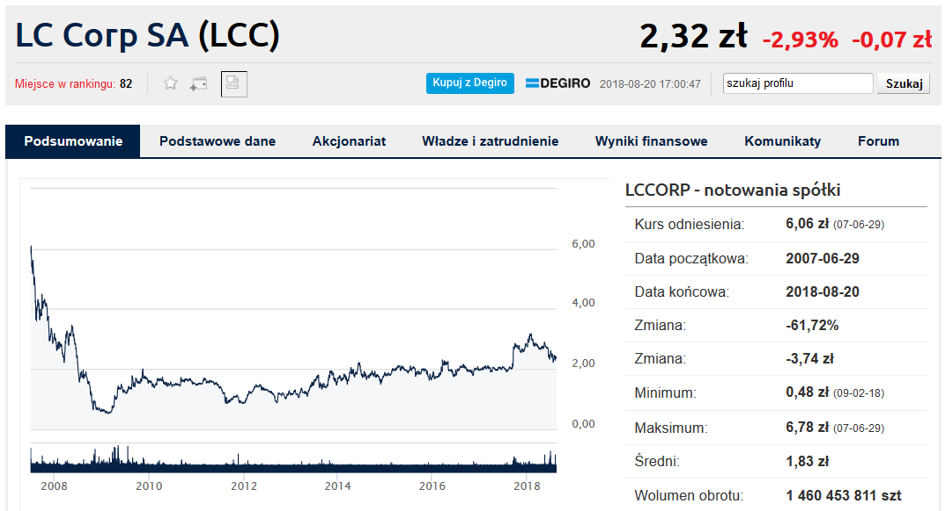Click the add-to-portfolio wallet icon
This screenshot has height=511, width=945.
198,84
